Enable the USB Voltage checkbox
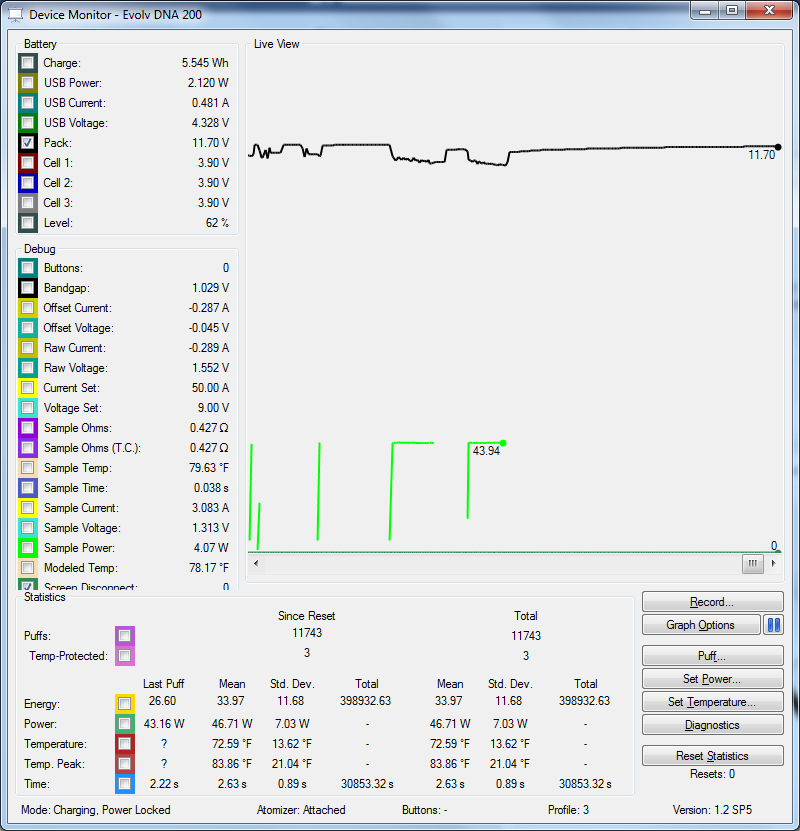This screenshot has height=831, width=800. pos(27,123)
